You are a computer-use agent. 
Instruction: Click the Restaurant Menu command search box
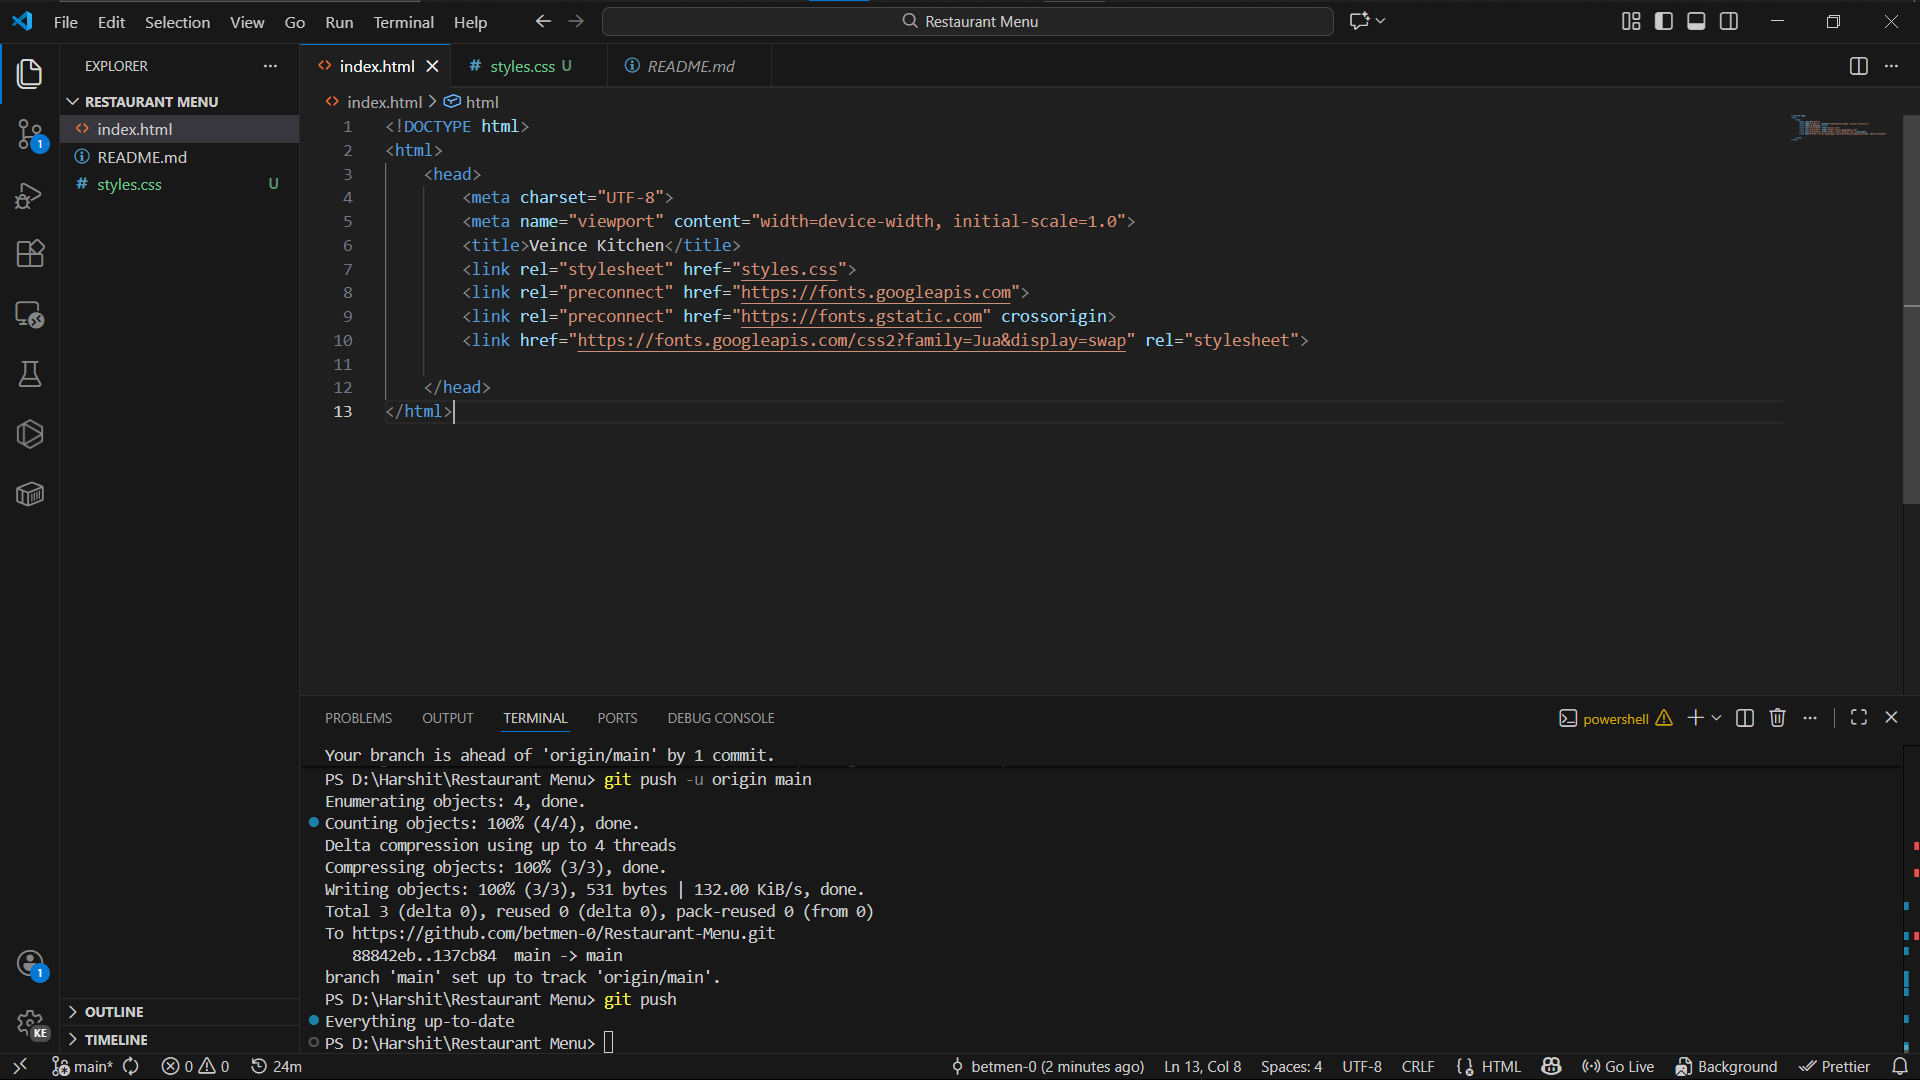pyautogui.click(x=968, y=21)
